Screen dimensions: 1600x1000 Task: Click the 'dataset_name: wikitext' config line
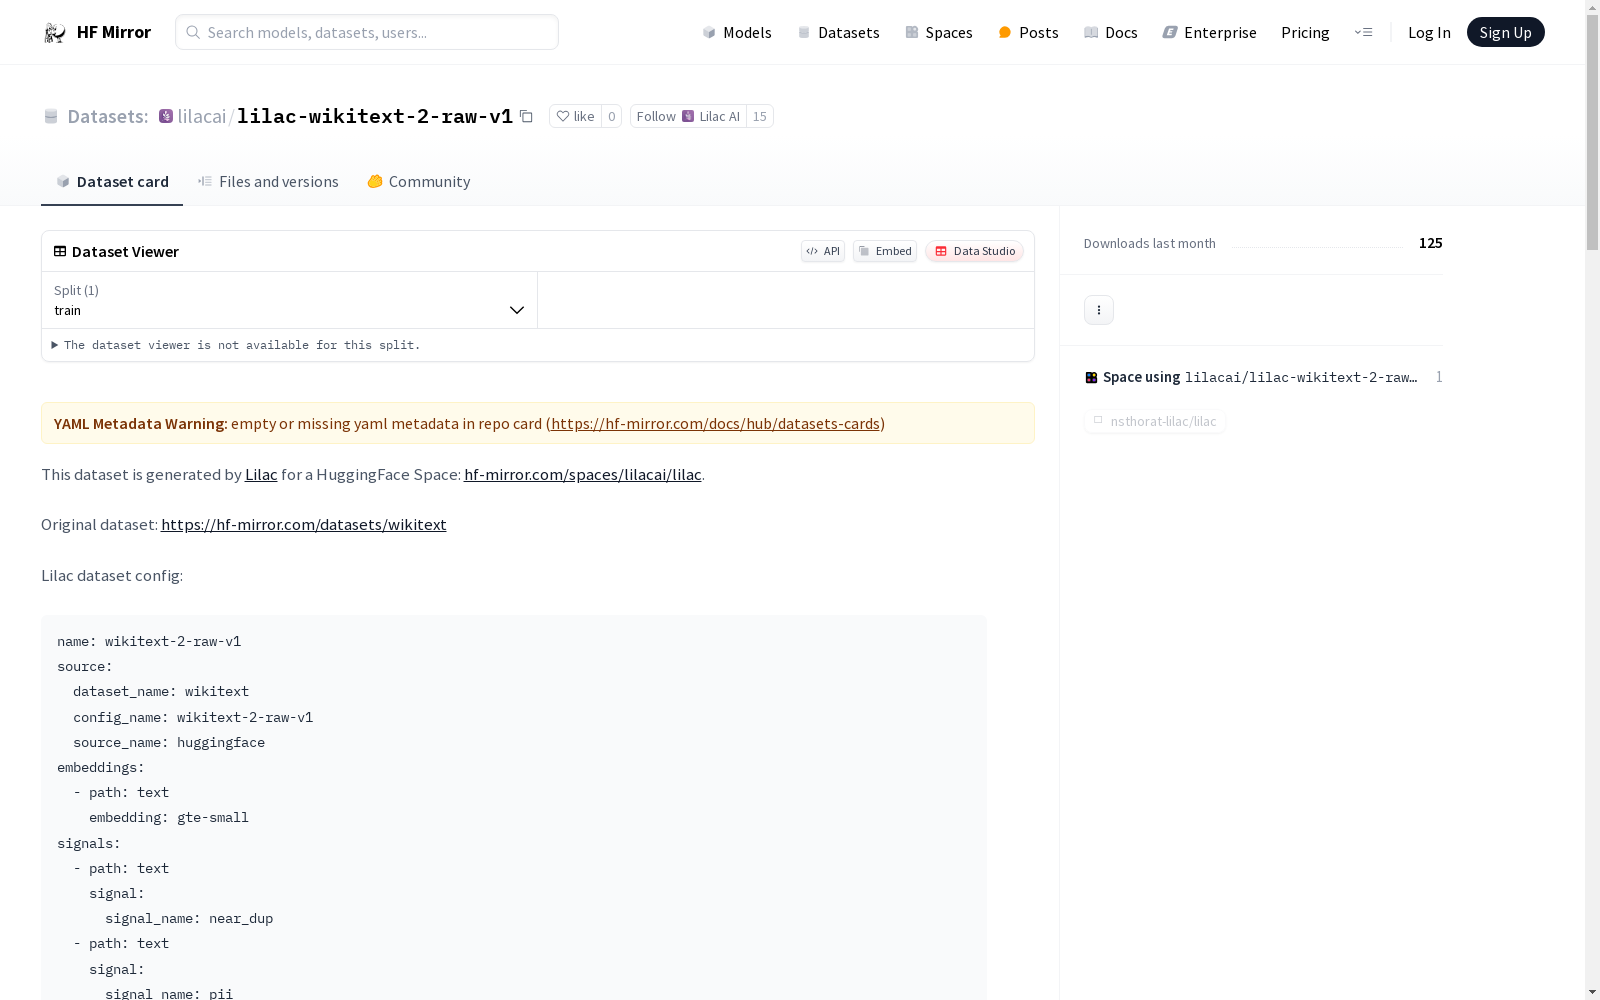click(161, 691)
